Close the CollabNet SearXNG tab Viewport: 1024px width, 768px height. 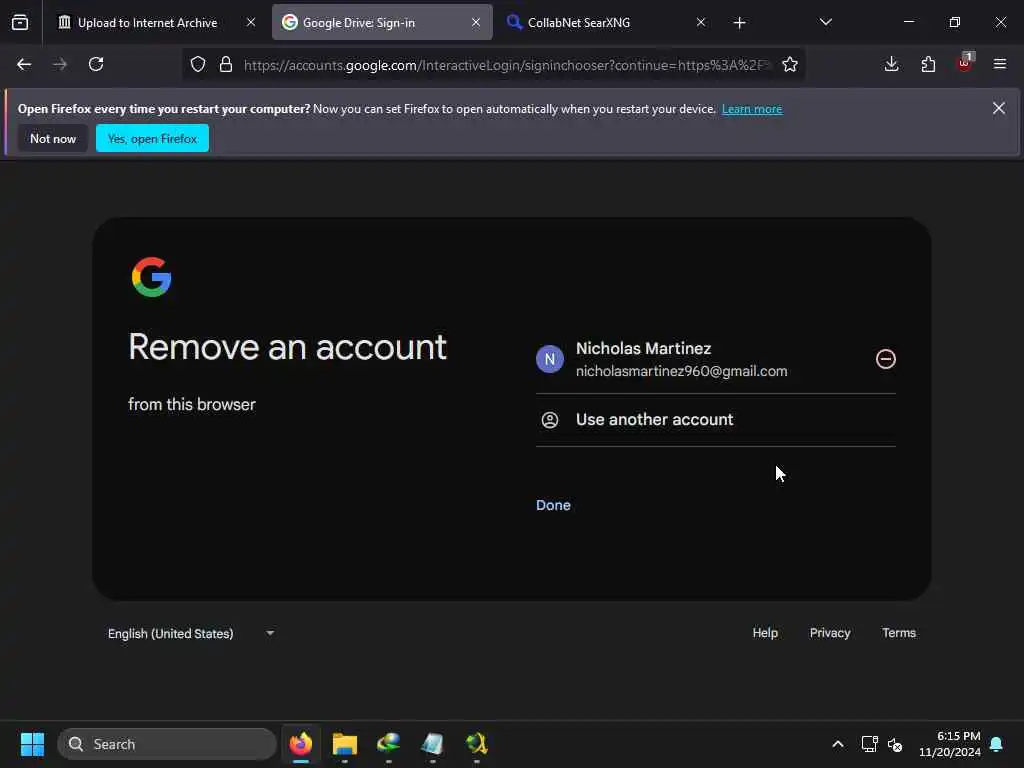(701, 23)
